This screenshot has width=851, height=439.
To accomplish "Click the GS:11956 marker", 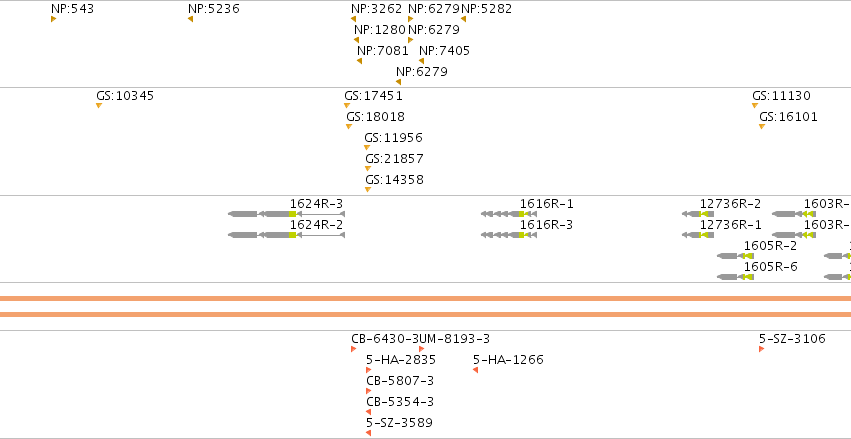I will click(x=367, y=147).
